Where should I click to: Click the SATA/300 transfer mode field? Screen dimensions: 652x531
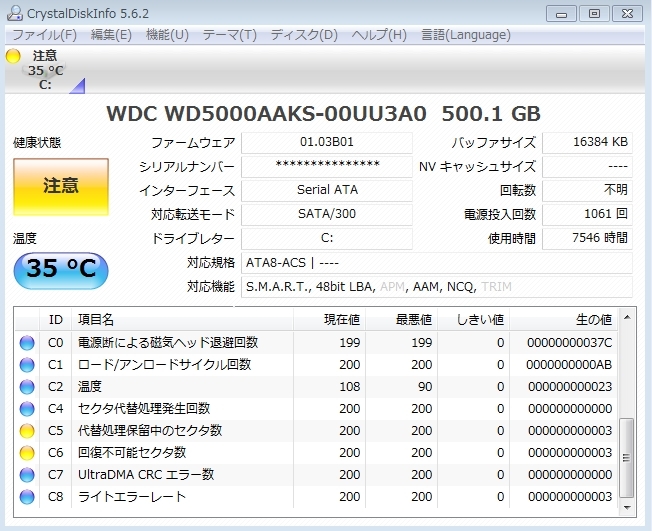(327, 214)
